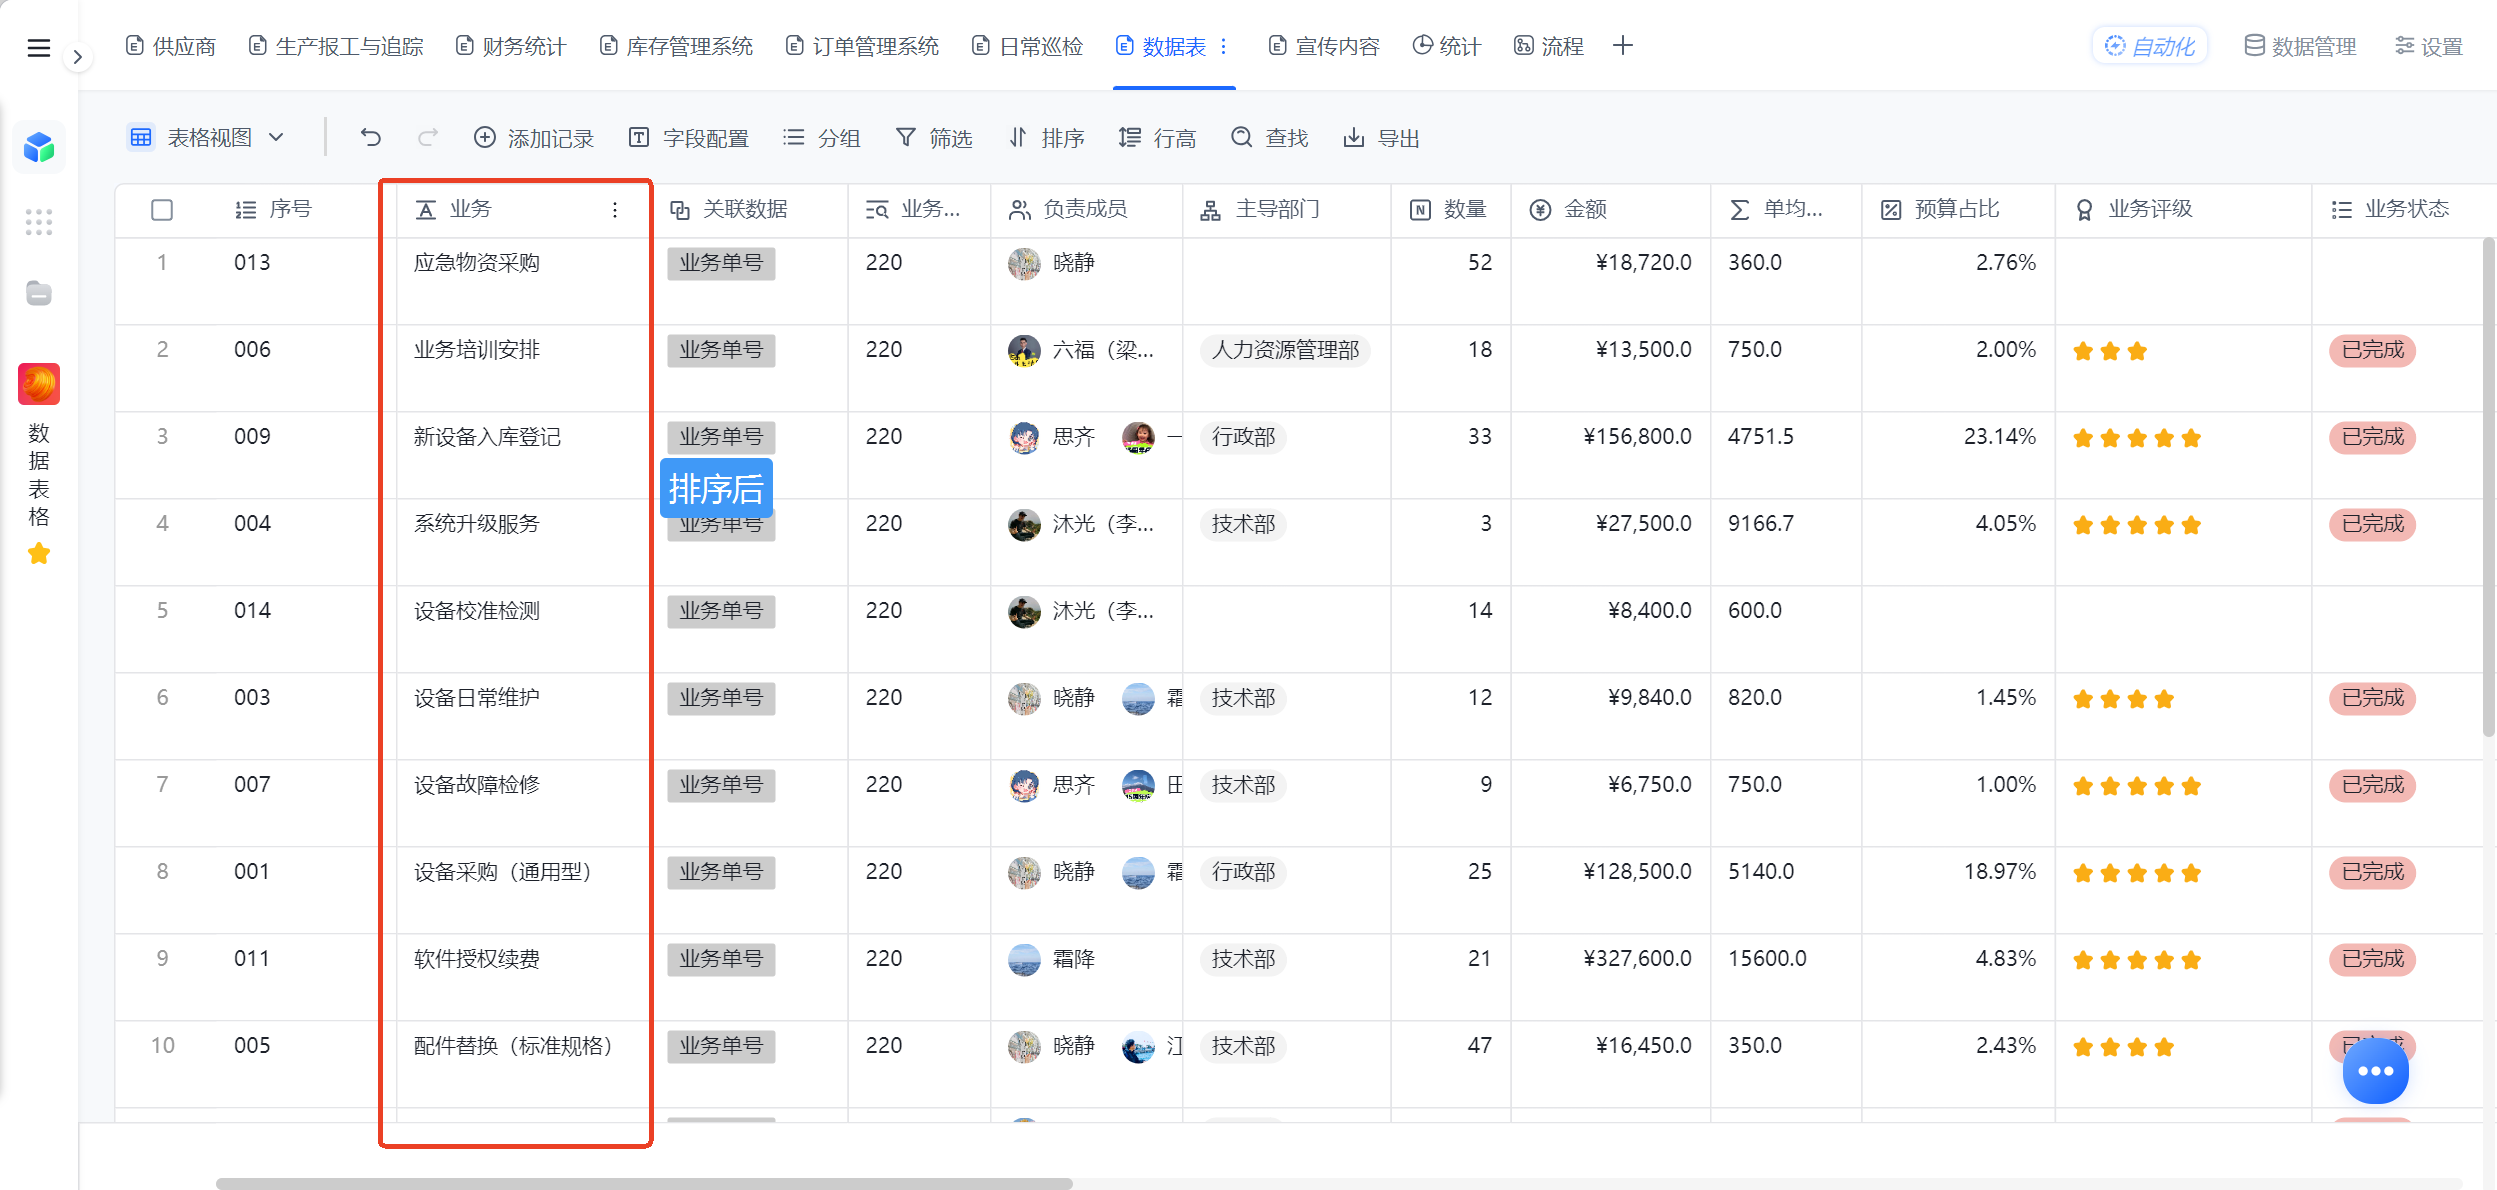Open the orange swirl app icon
The width and height of the screenshot is (2497, 1190).
coord(39,384)
